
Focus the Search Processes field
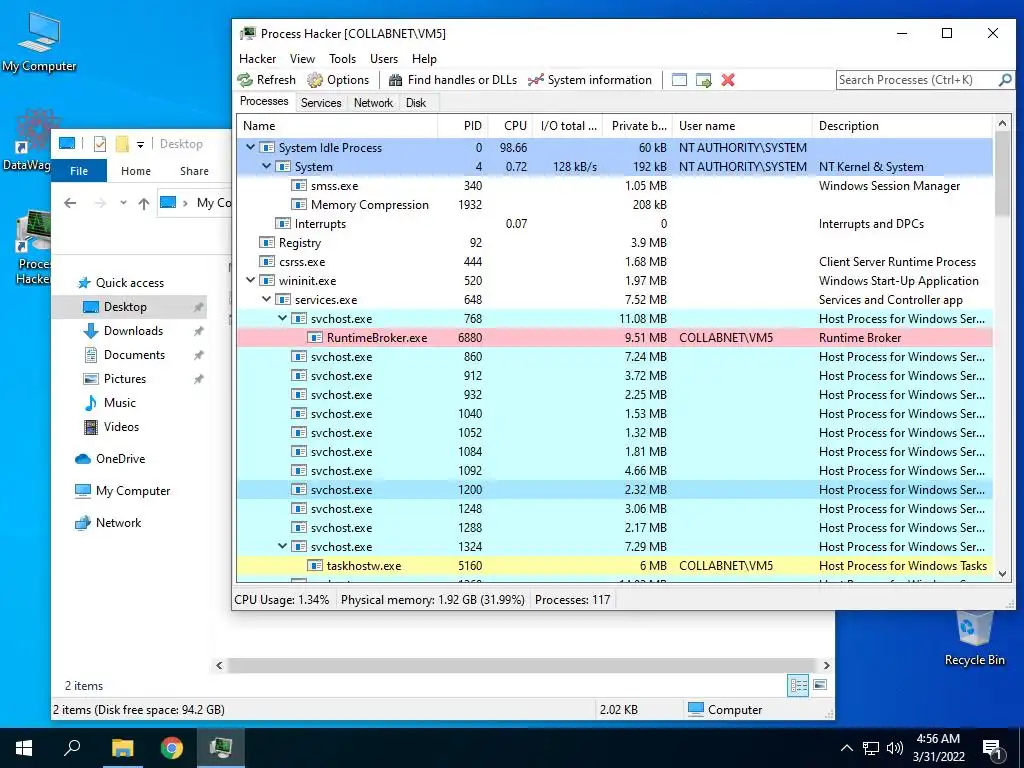[x=916, y=80]
